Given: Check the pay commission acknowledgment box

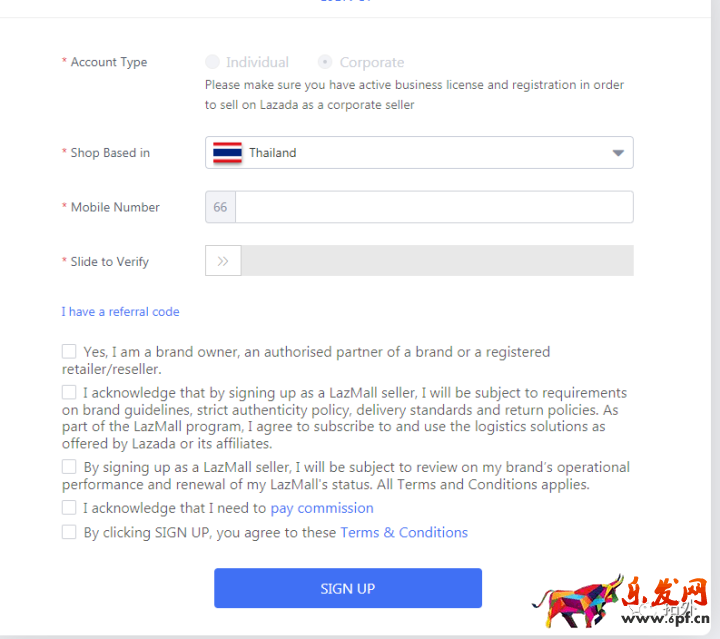Looking at the screenshot, I should pyautogui.click(x=69, y=507).
